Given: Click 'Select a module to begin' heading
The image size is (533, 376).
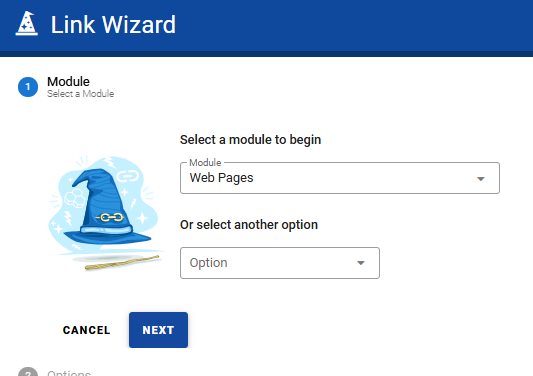Looking at the screenshot, I should tap(251, 140).
